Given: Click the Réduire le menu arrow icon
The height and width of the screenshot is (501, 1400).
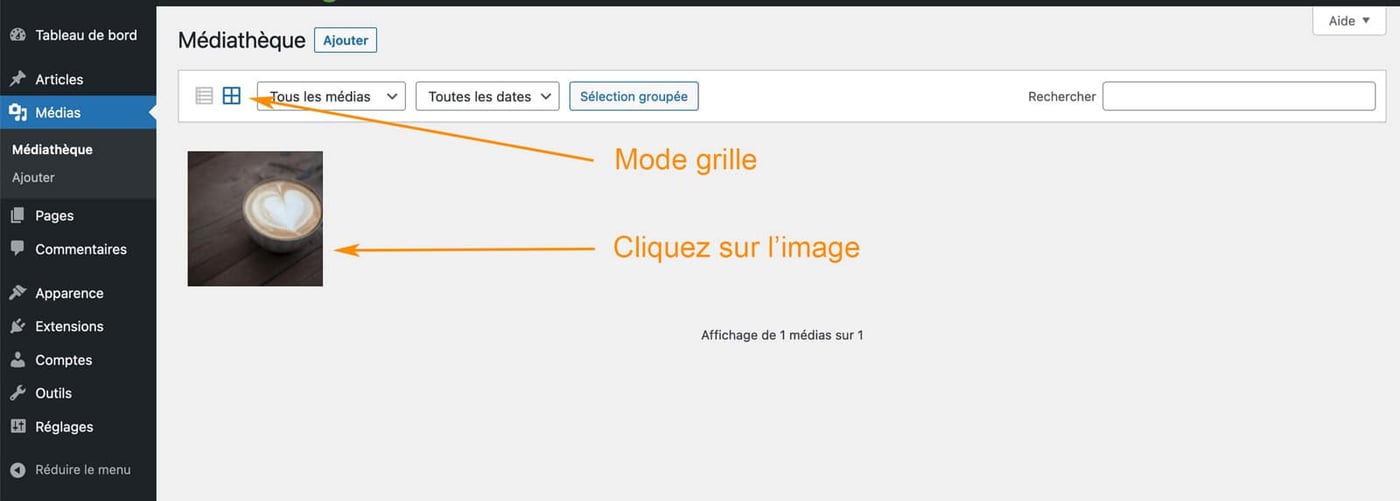Looking at the screenshot, I should point(18,469).
